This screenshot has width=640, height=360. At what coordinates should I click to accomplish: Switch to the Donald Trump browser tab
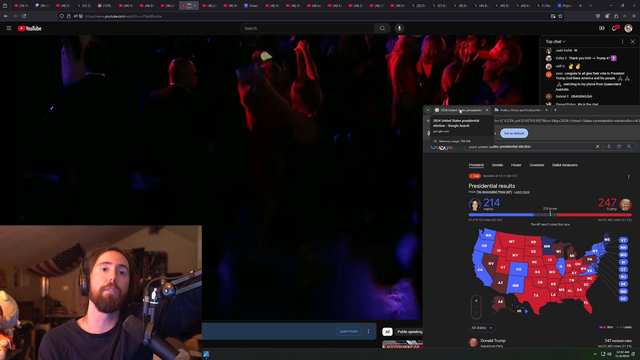click(x=251, y=6)
